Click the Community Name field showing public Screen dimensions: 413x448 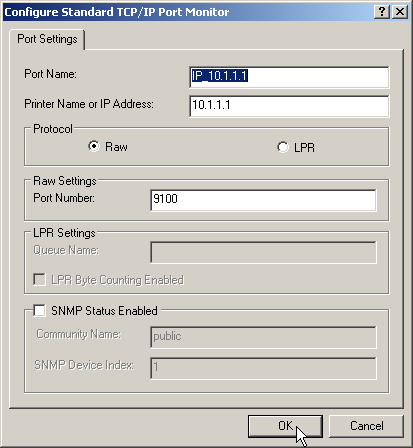point(263,337)
